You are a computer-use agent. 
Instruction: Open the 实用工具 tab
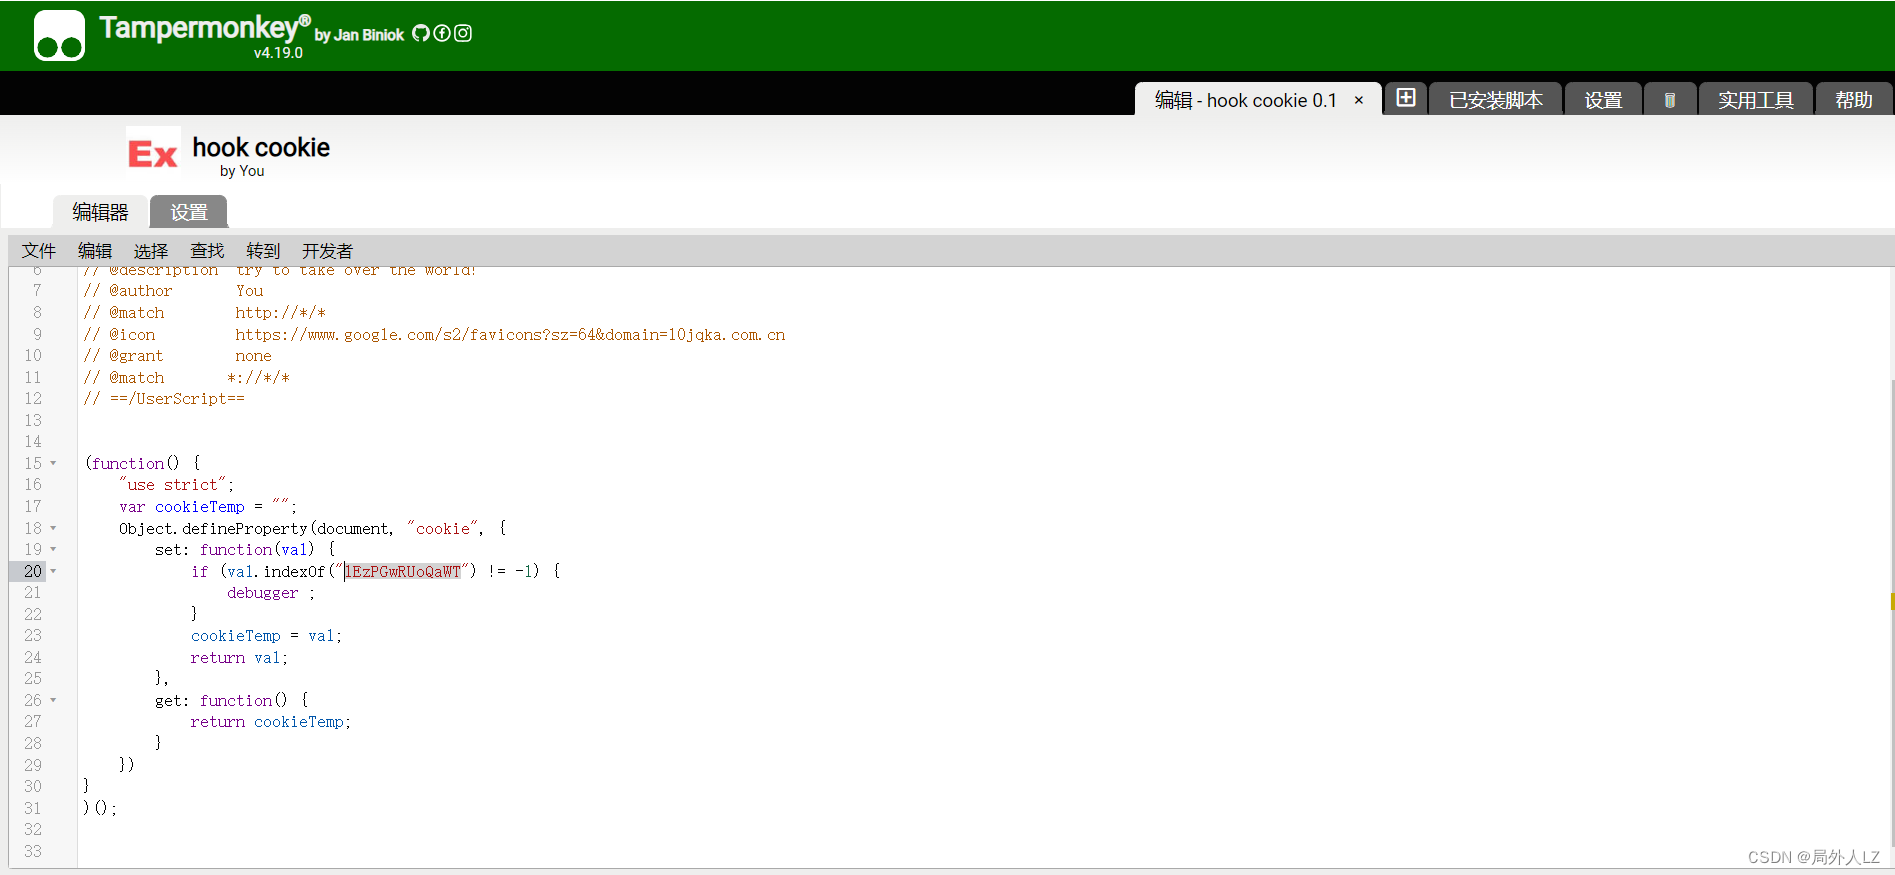(1756, 100)
